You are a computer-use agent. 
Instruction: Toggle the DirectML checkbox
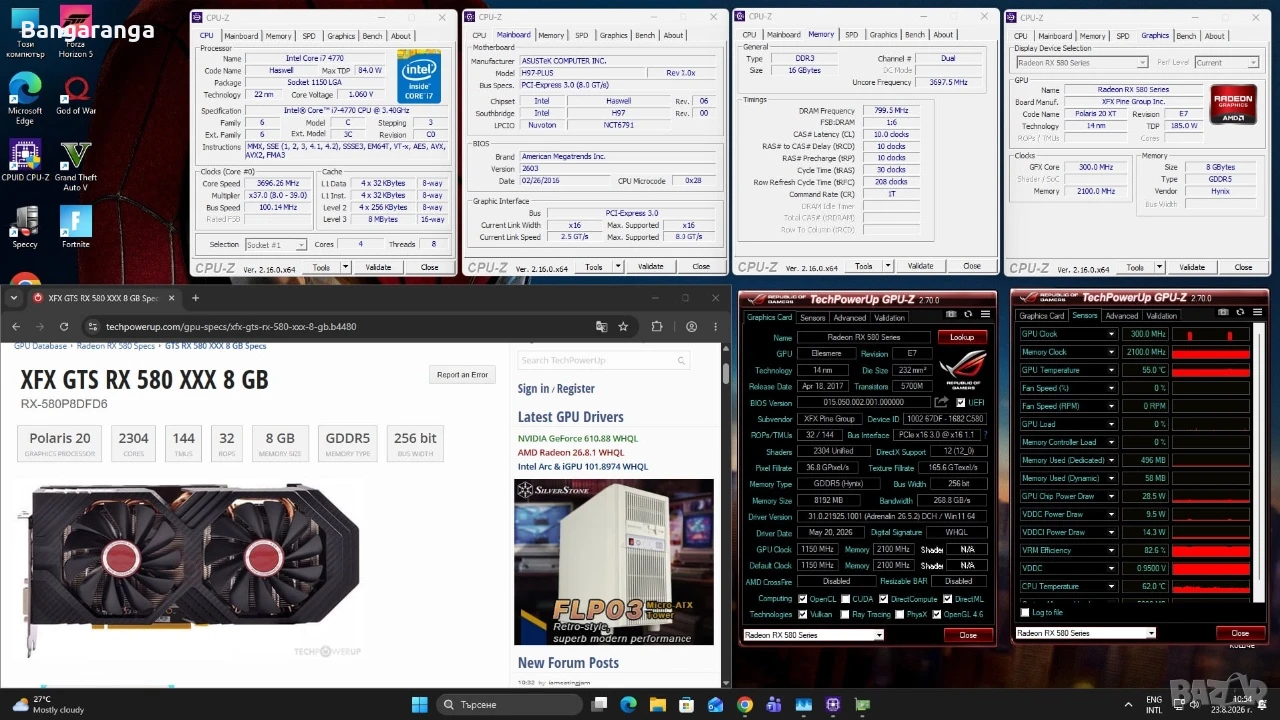pyautogui.click(x=947, y=599)
